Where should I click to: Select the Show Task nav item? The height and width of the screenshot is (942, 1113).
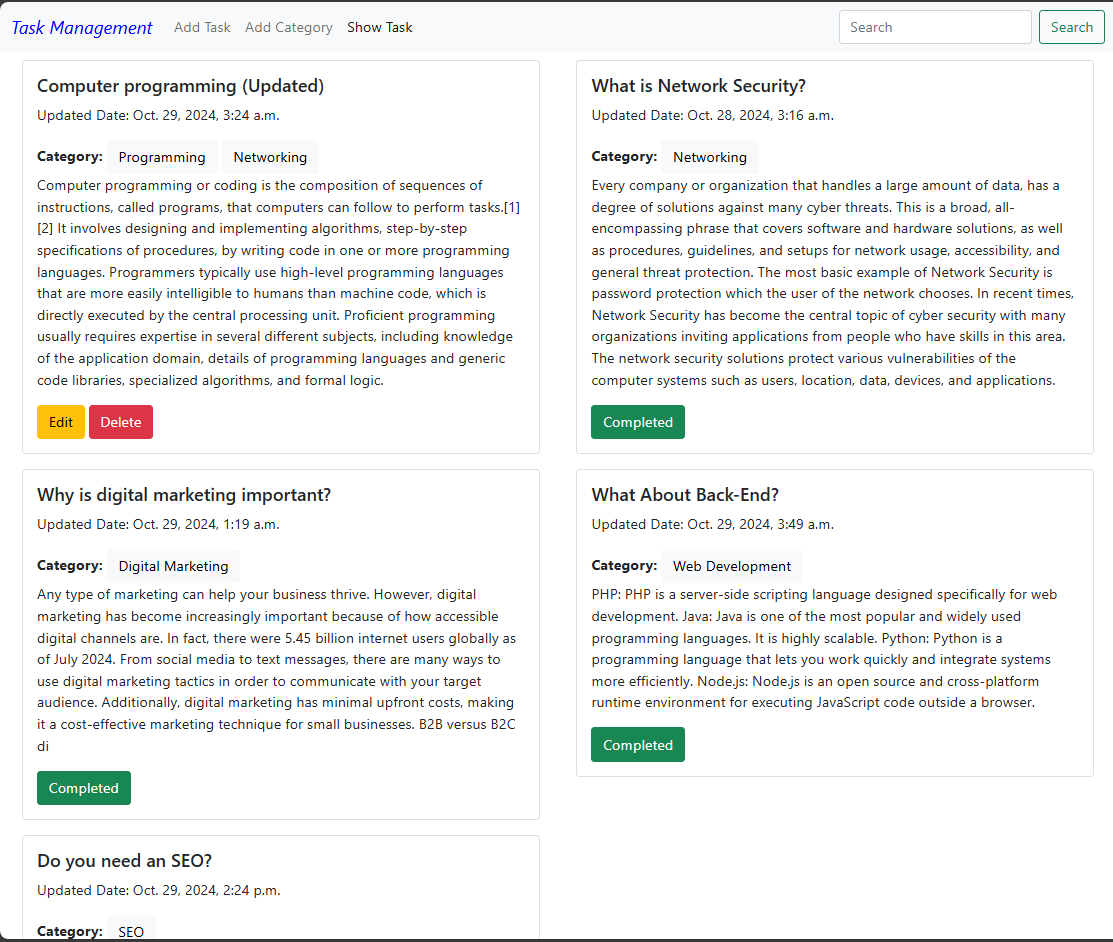coord(380,27)
